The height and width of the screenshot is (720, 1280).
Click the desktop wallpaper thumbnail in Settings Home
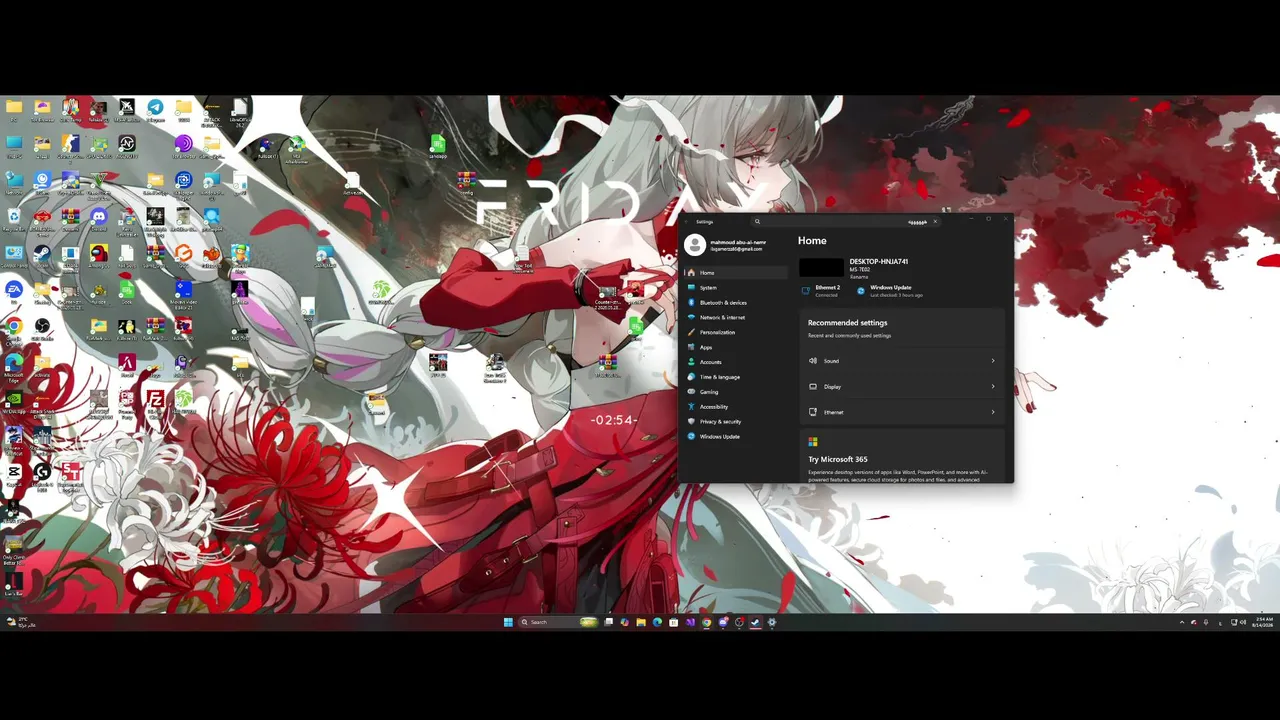point(821,267)
